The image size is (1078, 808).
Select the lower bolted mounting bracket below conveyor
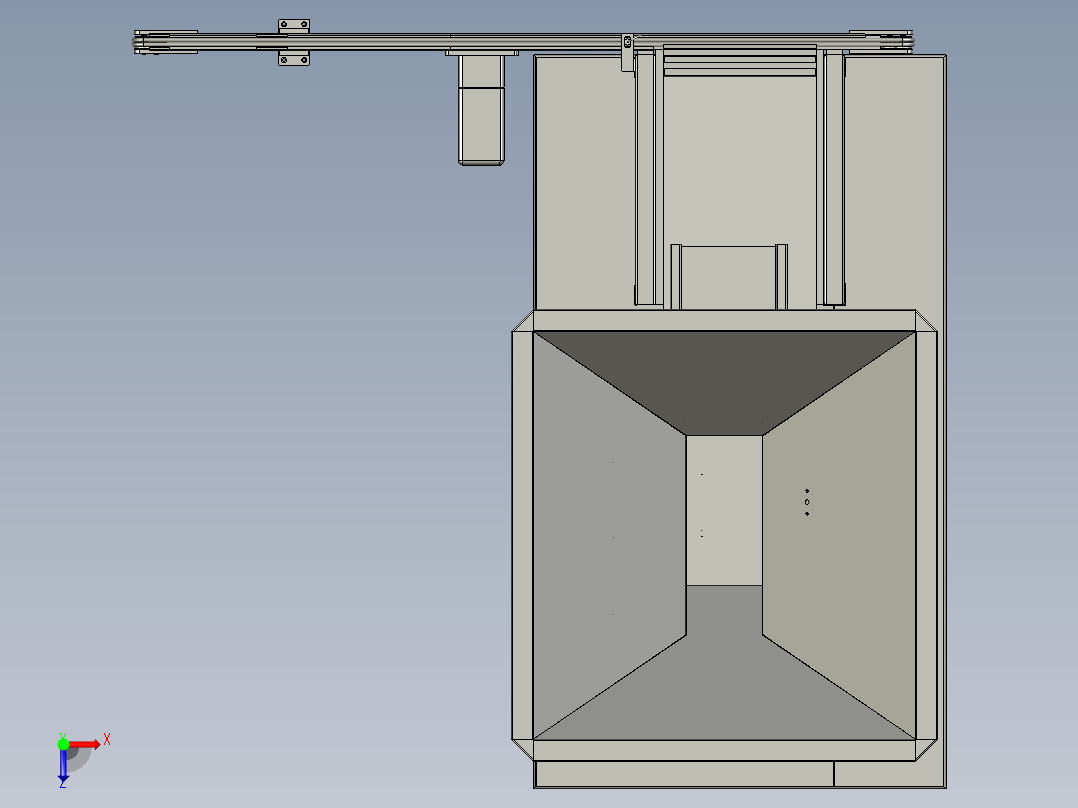[x=294, y=59]
